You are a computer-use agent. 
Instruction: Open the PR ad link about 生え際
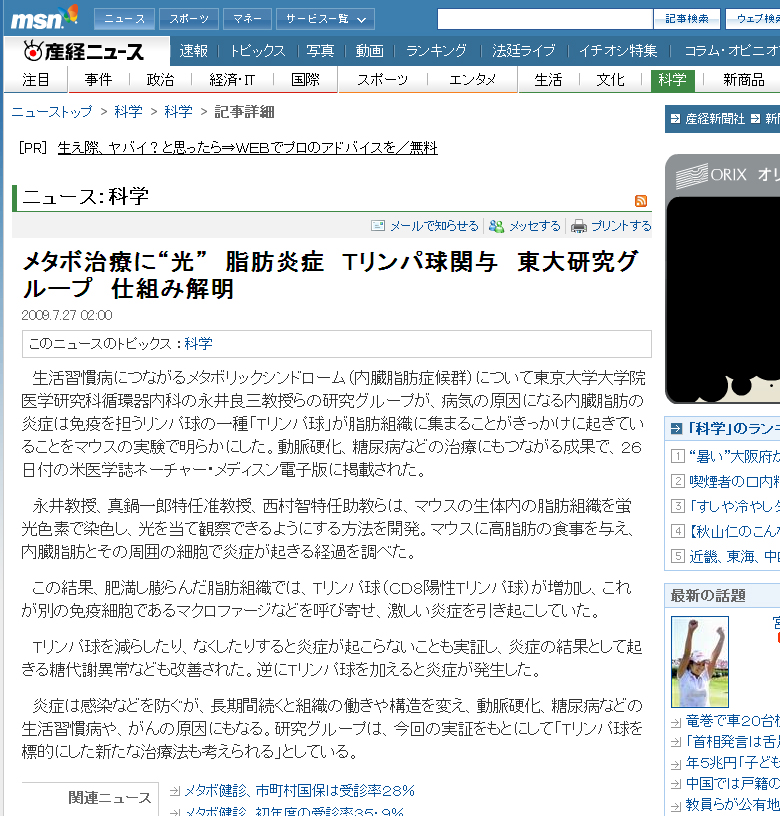(247, 148)
